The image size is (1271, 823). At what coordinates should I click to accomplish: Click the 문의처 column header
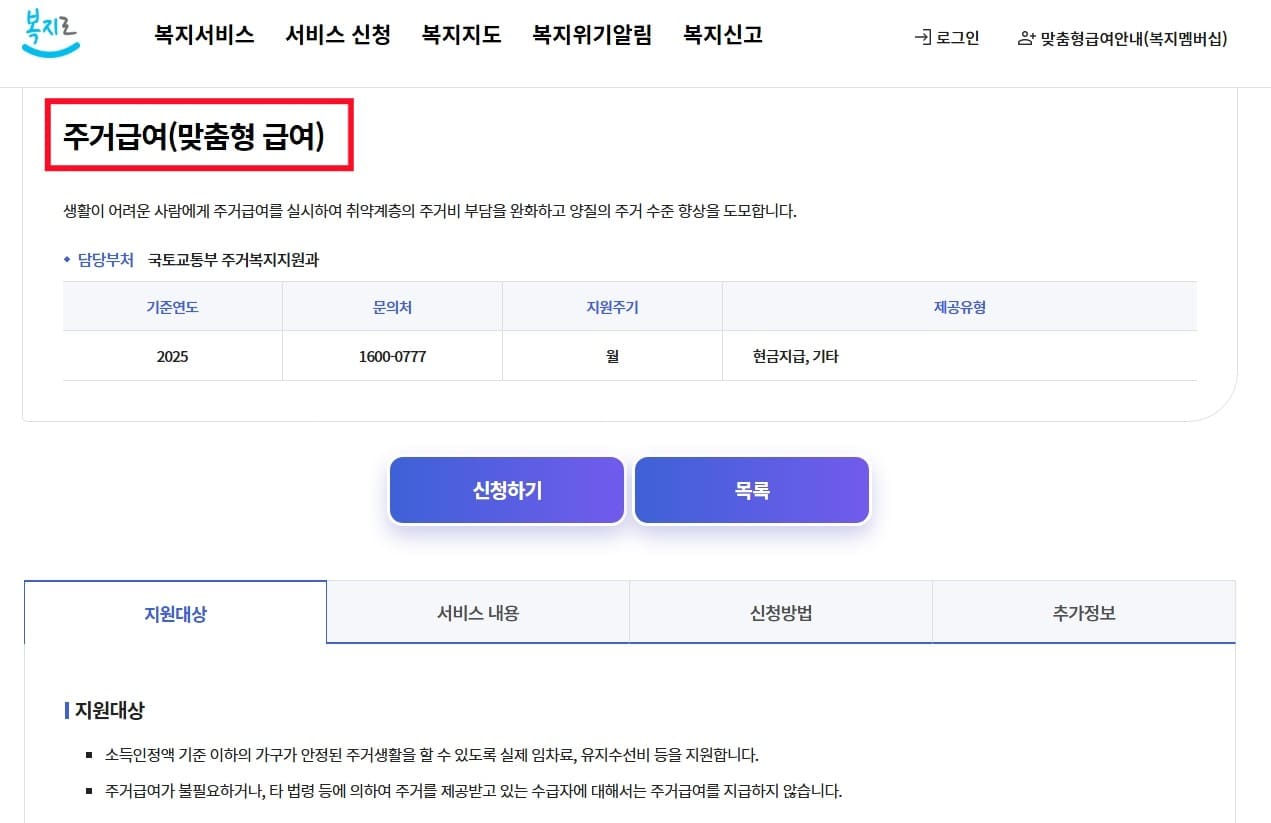(392, 307)
